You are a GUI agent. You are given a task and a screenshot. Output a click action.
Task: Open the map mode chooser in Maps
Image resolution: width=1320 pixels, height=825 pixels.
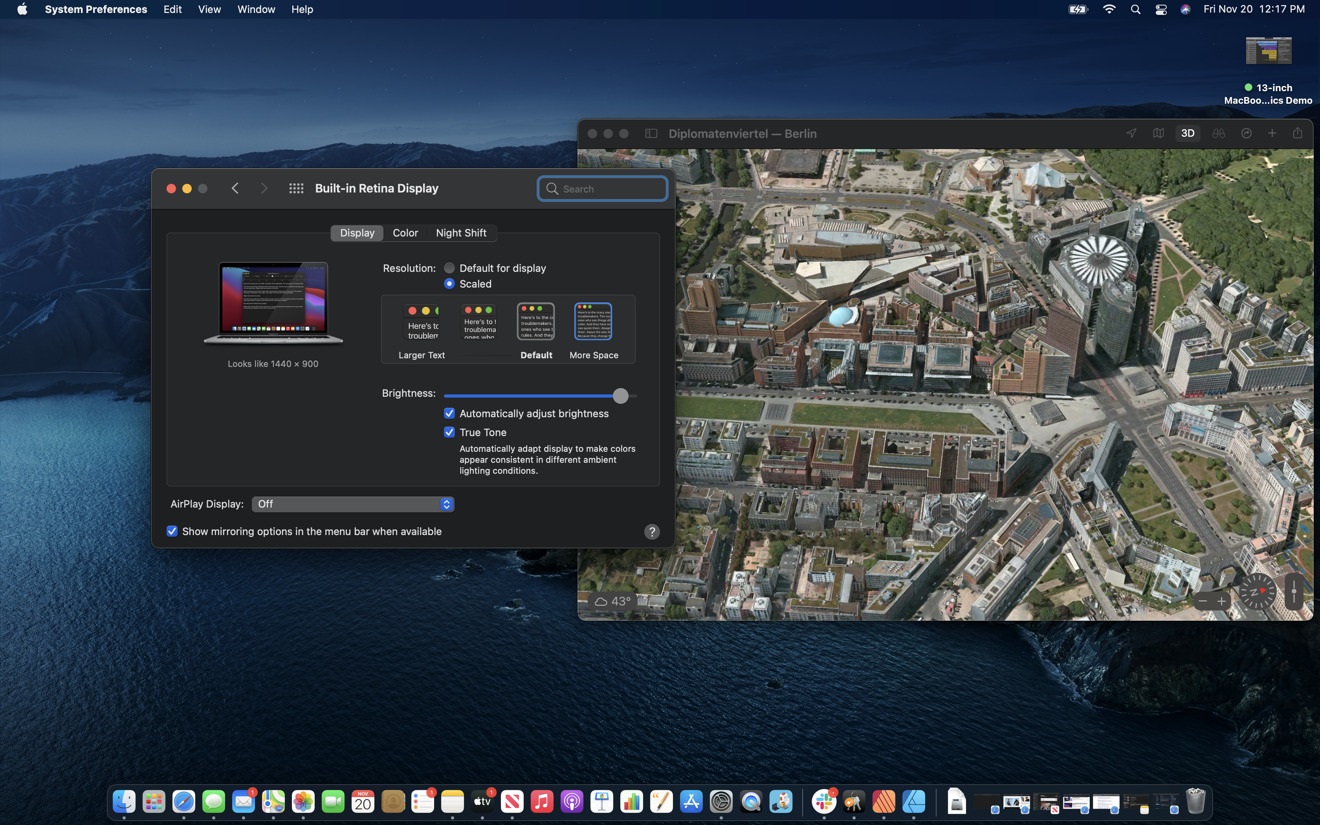click(1158, 133)
